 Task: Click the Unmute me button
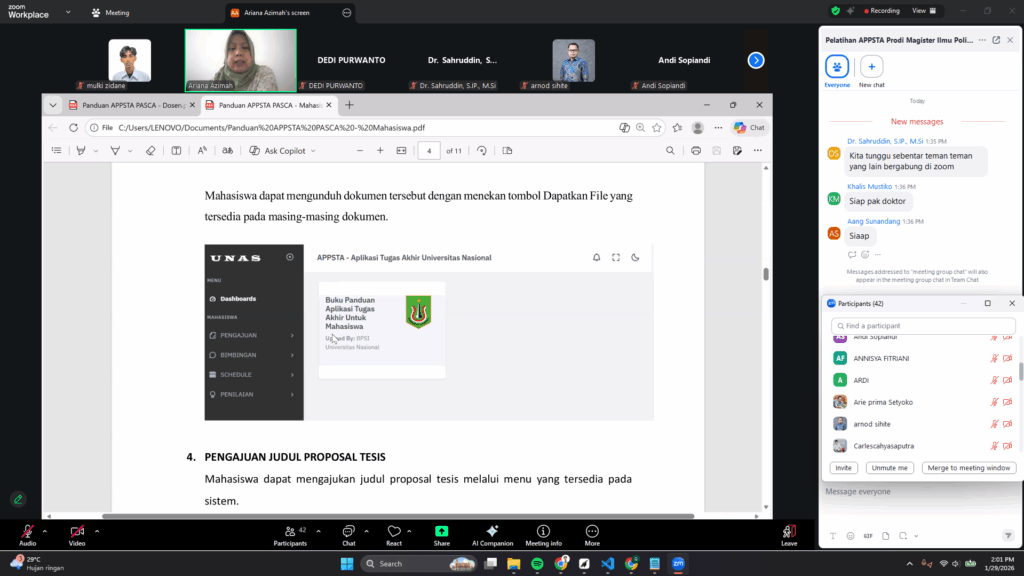889,468
